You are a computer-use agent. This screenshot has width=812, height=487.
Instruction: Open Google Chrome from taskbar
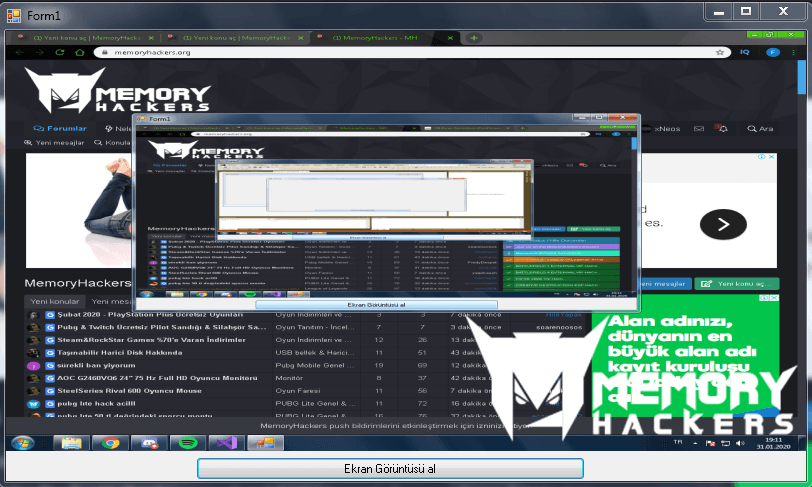(110, 443)
